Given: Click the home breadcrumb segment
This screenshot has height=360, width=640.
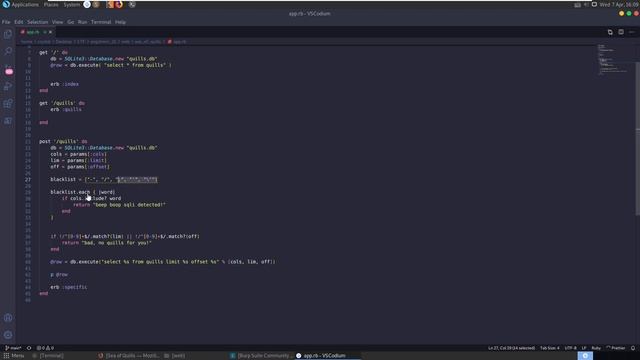Looking at the screenshot, I should [26, 42].
